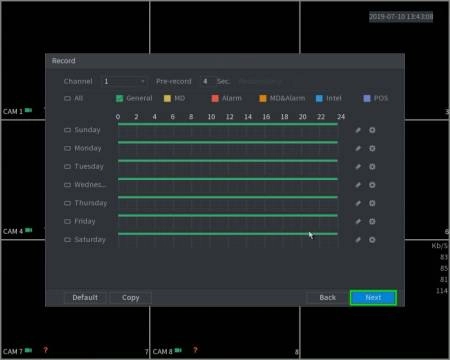Toggle the Wednesday checkbox

(67, 185)
